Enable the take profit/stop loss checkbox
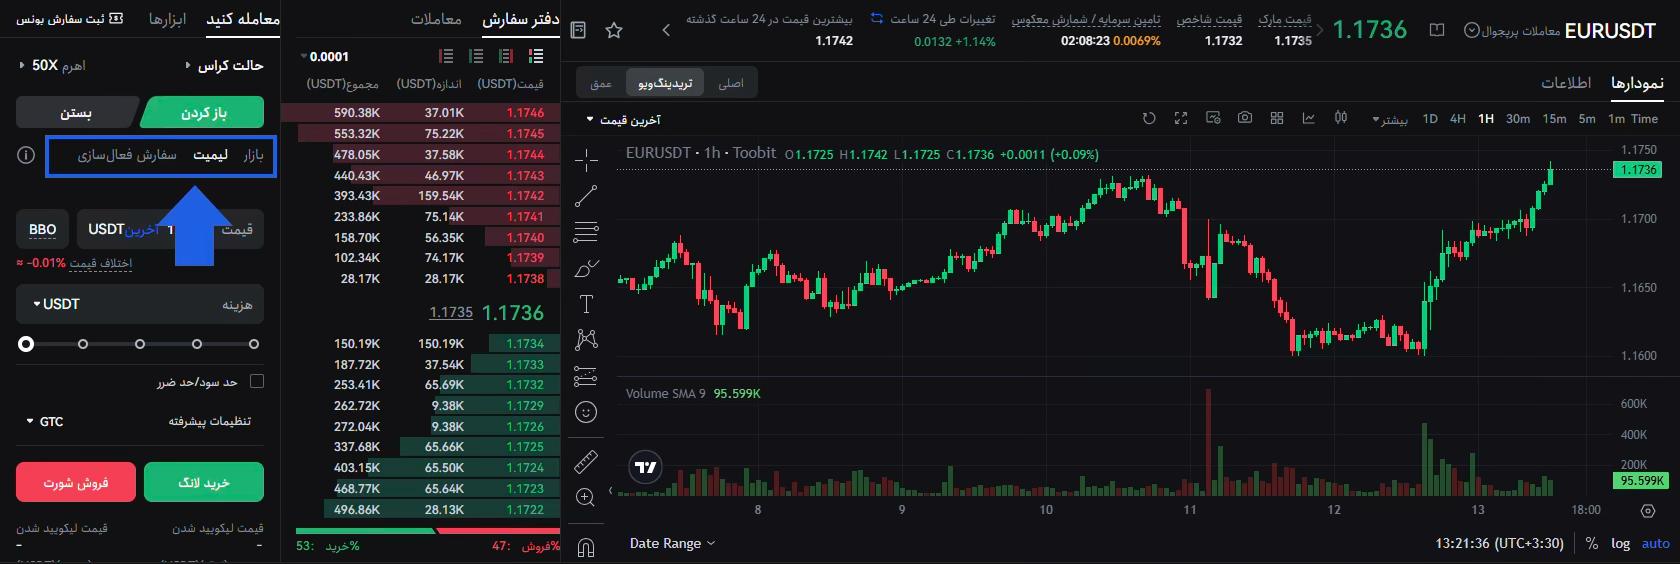 [x=257, y=381]
